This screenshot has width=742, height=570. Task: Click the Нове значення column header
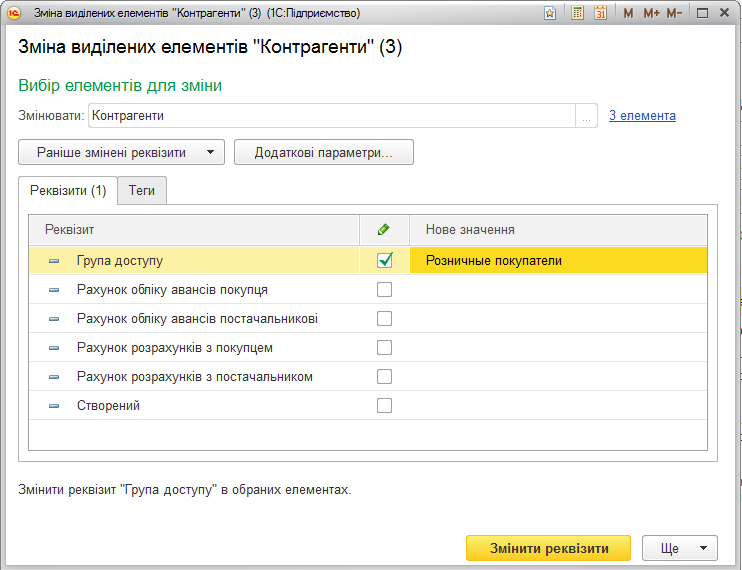[x=558, y=229]
